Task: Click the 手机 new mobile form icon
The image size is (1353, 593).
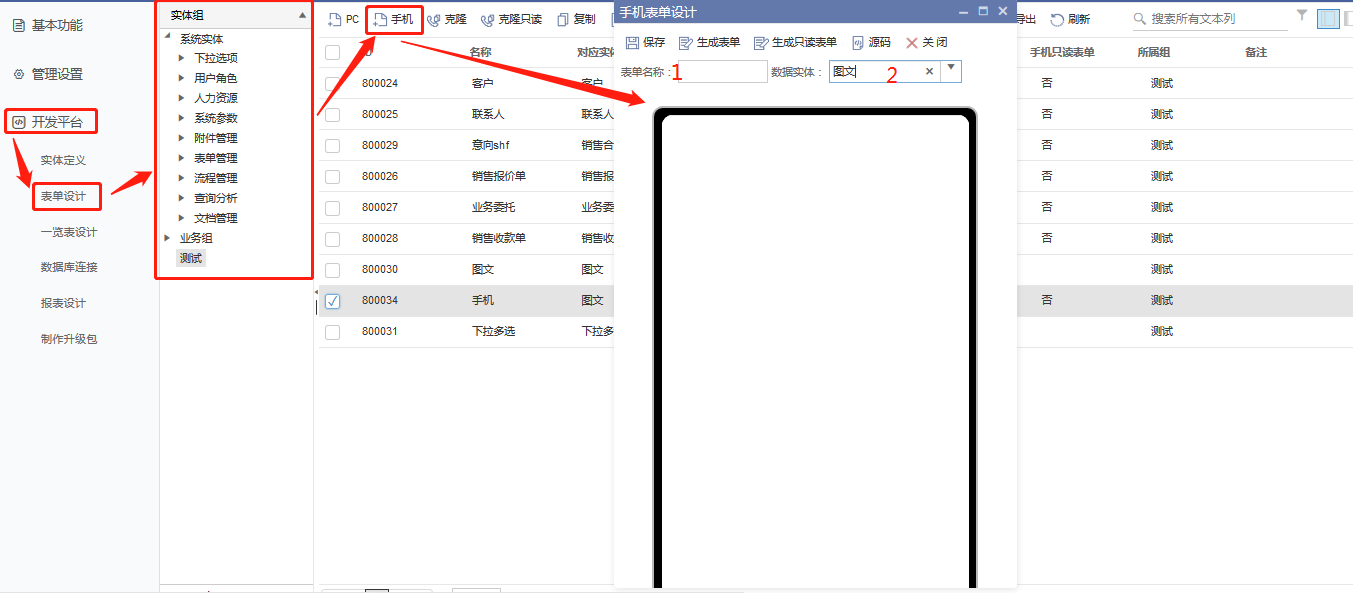Action: (x=381, y=20)
